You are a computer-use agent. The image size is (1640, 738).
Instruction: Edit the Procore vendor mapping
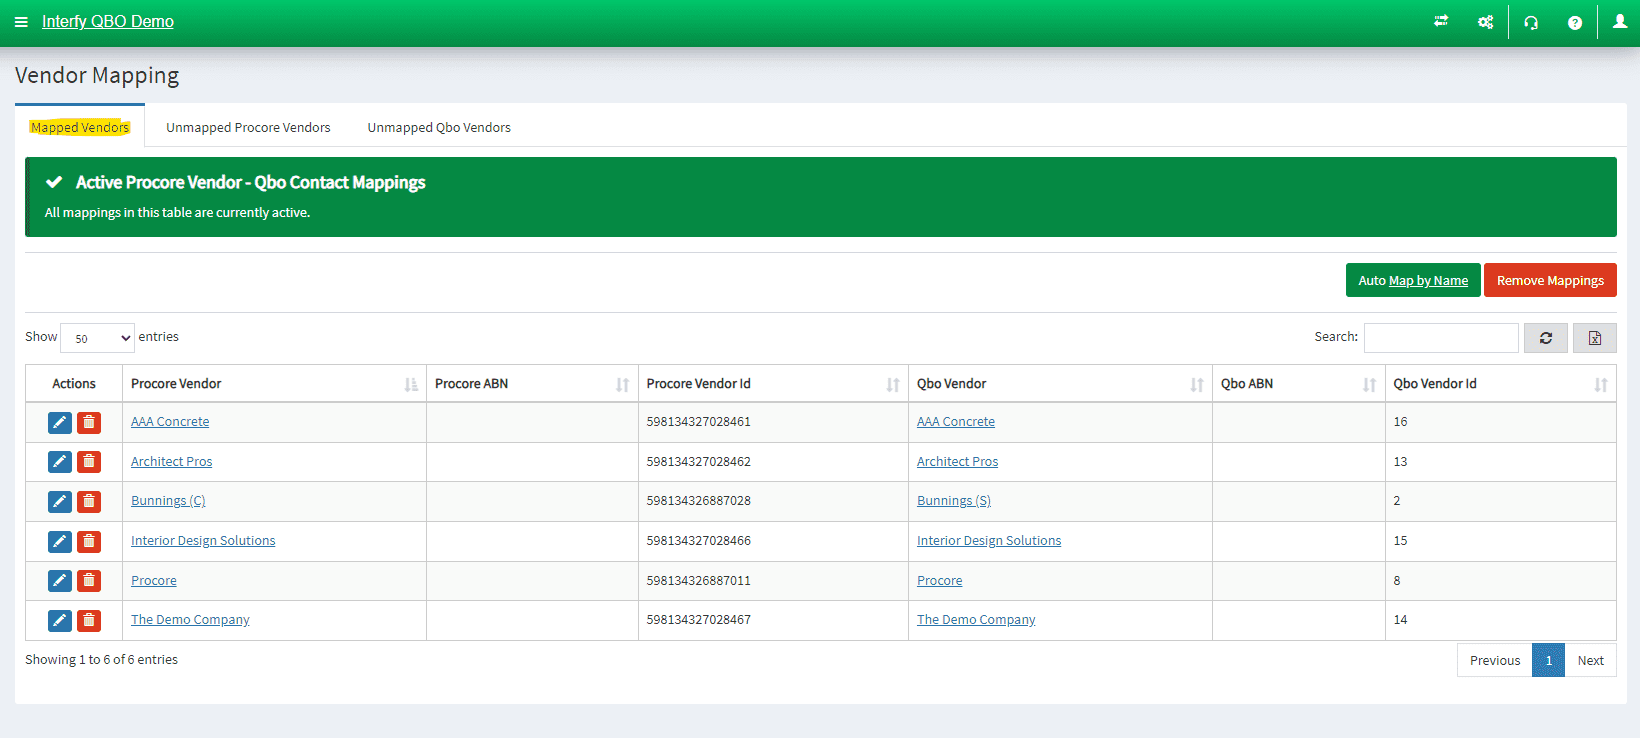pos(60,581)
